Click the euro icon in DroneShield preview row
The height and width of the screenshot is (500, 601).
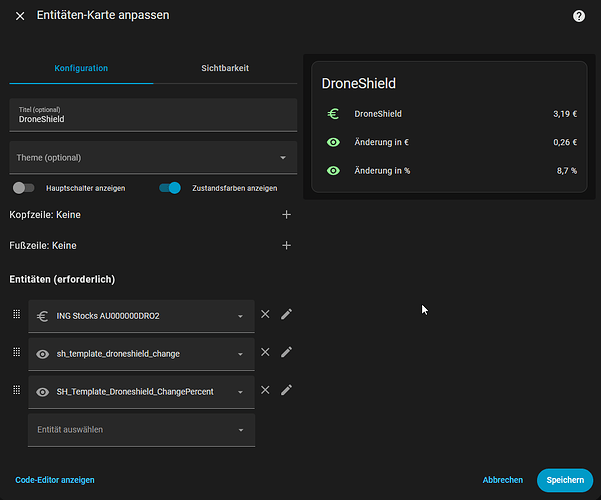(333, 114)
